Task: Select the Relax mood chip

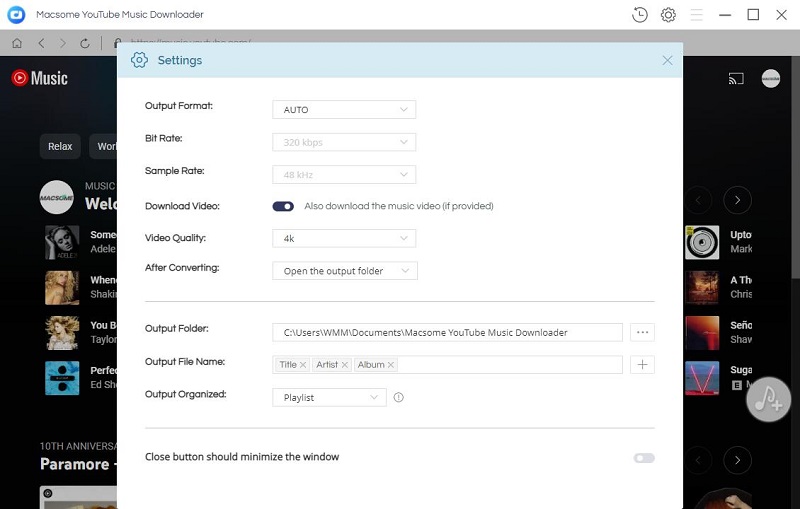Action: [60, 146]
